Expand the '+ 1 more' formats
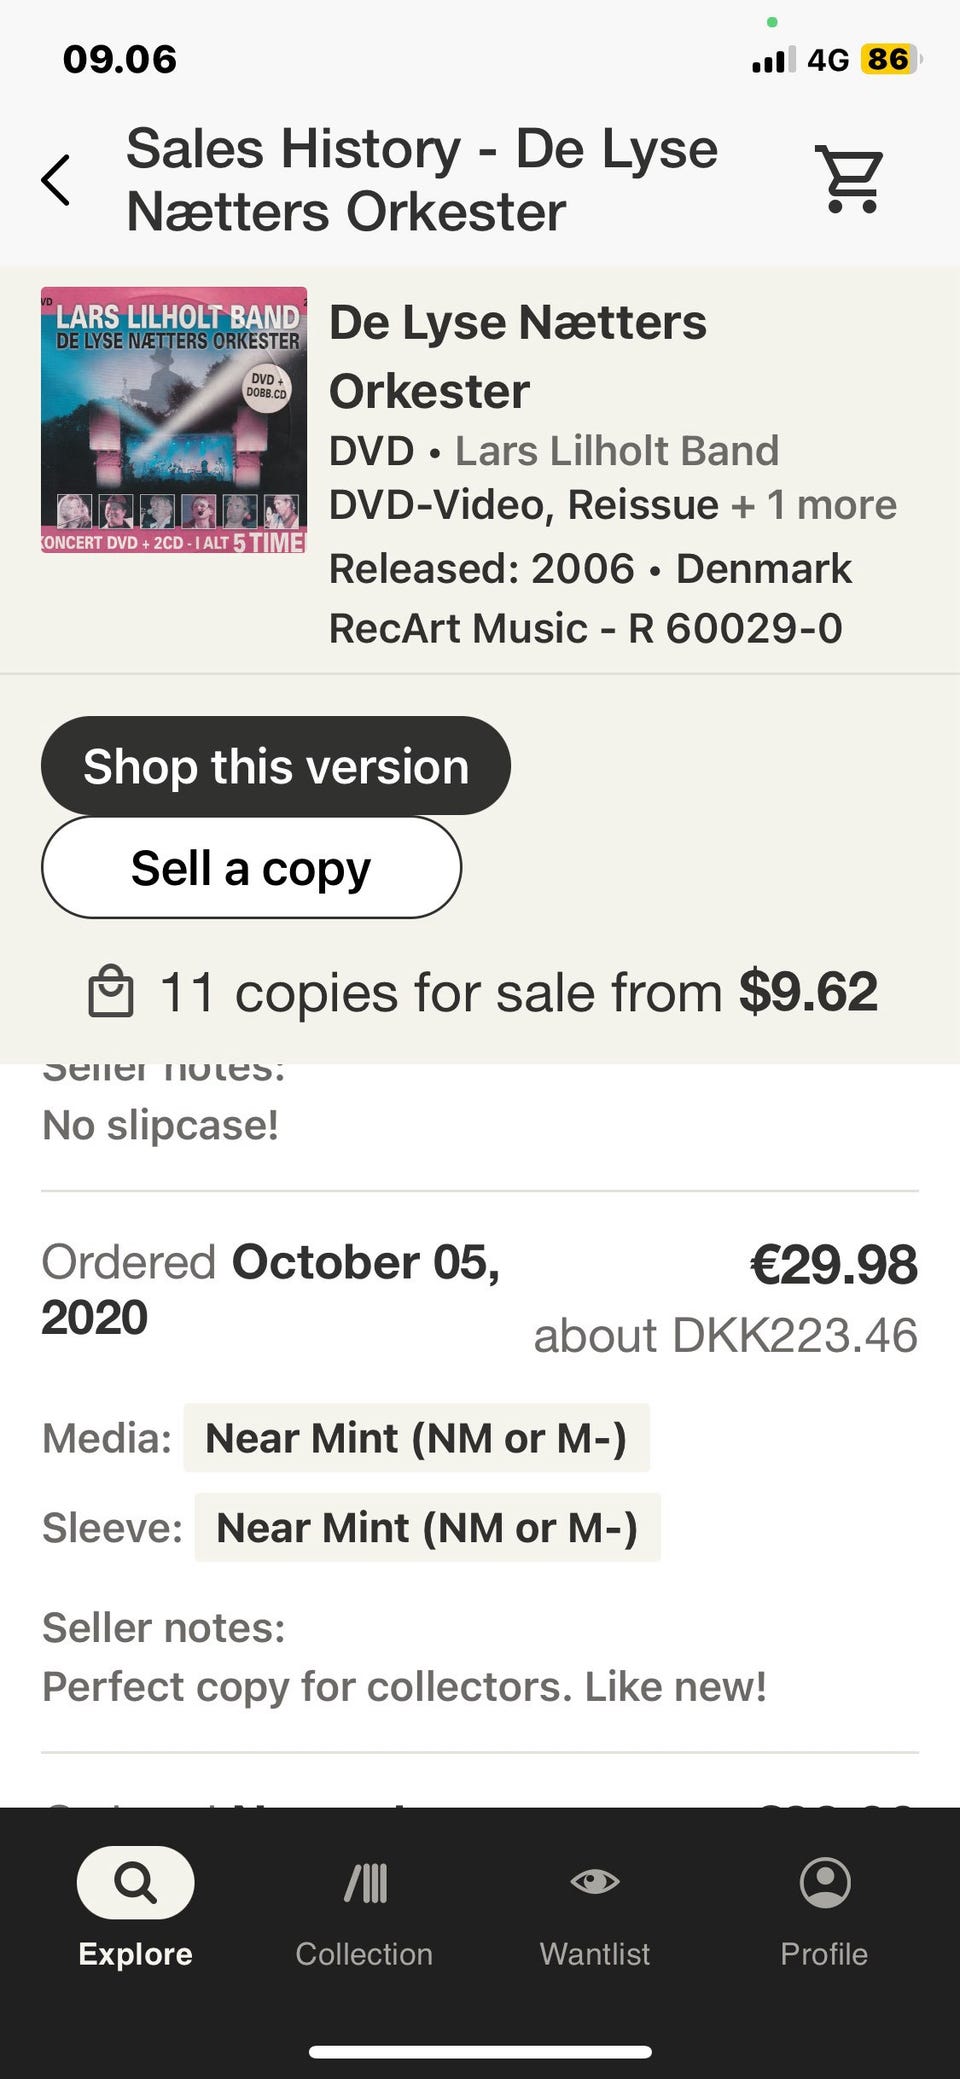The height and width of the screenshot is (2079, 960). (x=813, y=505)
